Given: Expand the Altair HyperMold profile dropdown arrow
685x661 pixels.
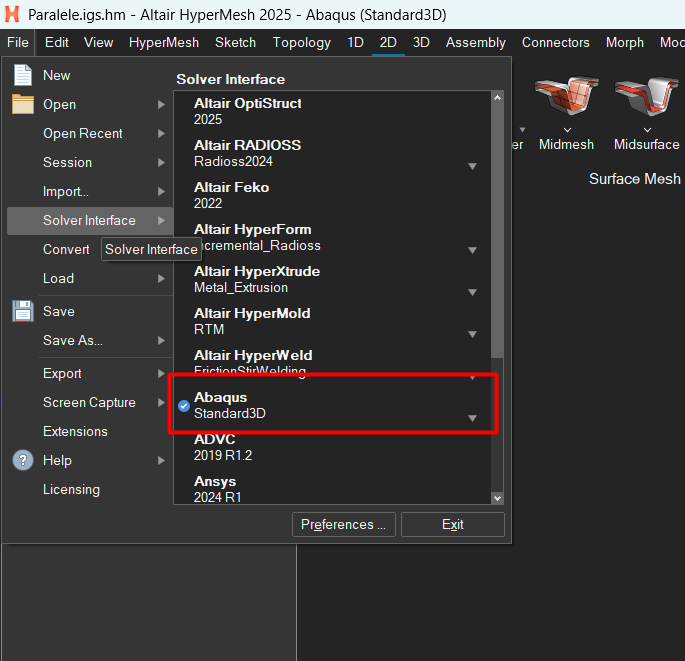Looking at the screenshot, I should 472,334.
